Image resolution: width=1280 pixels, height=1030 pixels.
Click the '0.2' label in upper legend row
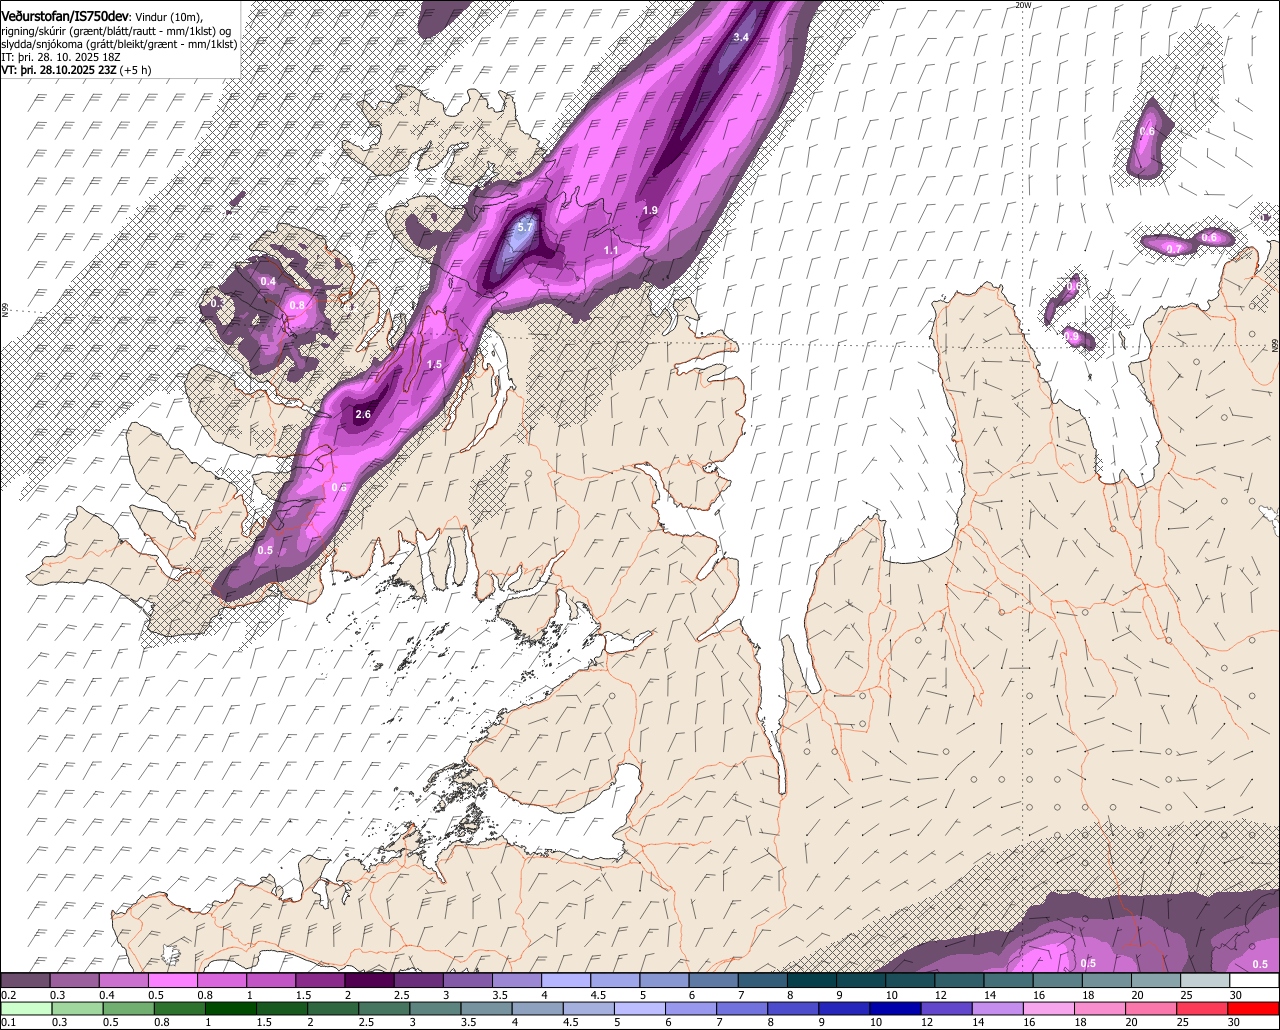click(9, 995)
